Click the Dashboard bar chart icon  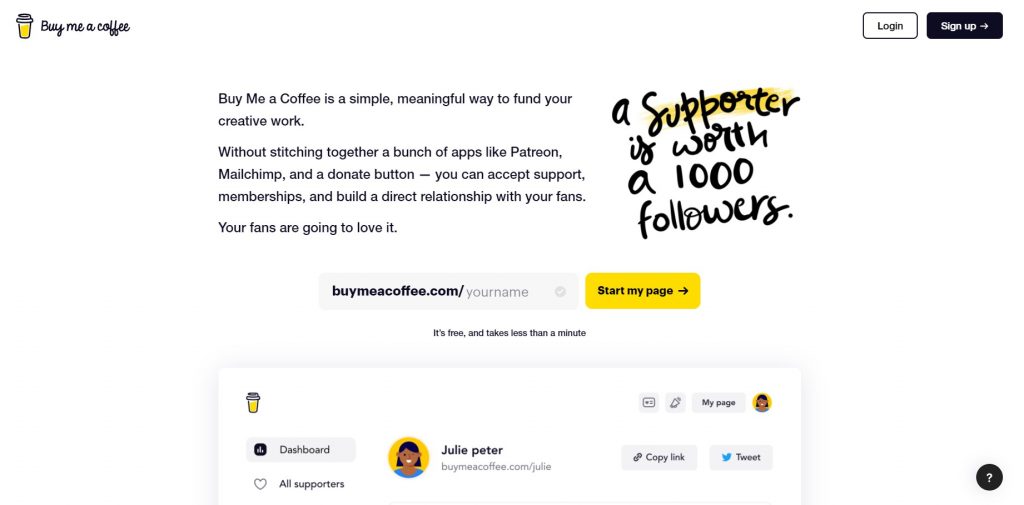[261, 450]
